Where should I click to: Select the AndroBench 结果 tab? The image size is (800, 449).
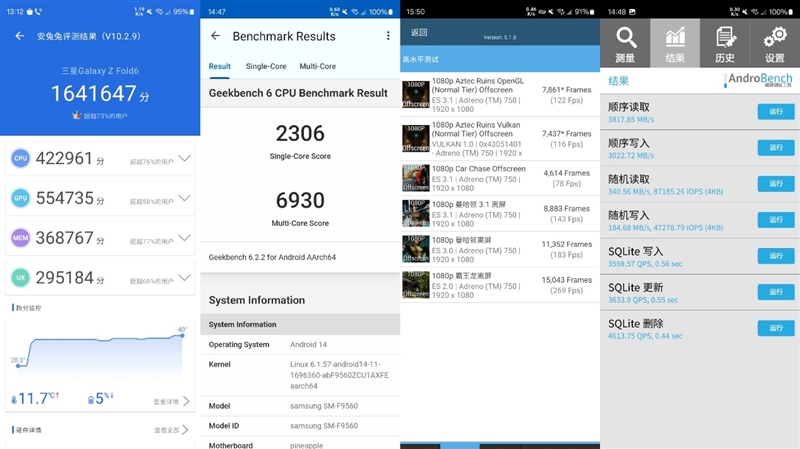[x=675, y=43]
